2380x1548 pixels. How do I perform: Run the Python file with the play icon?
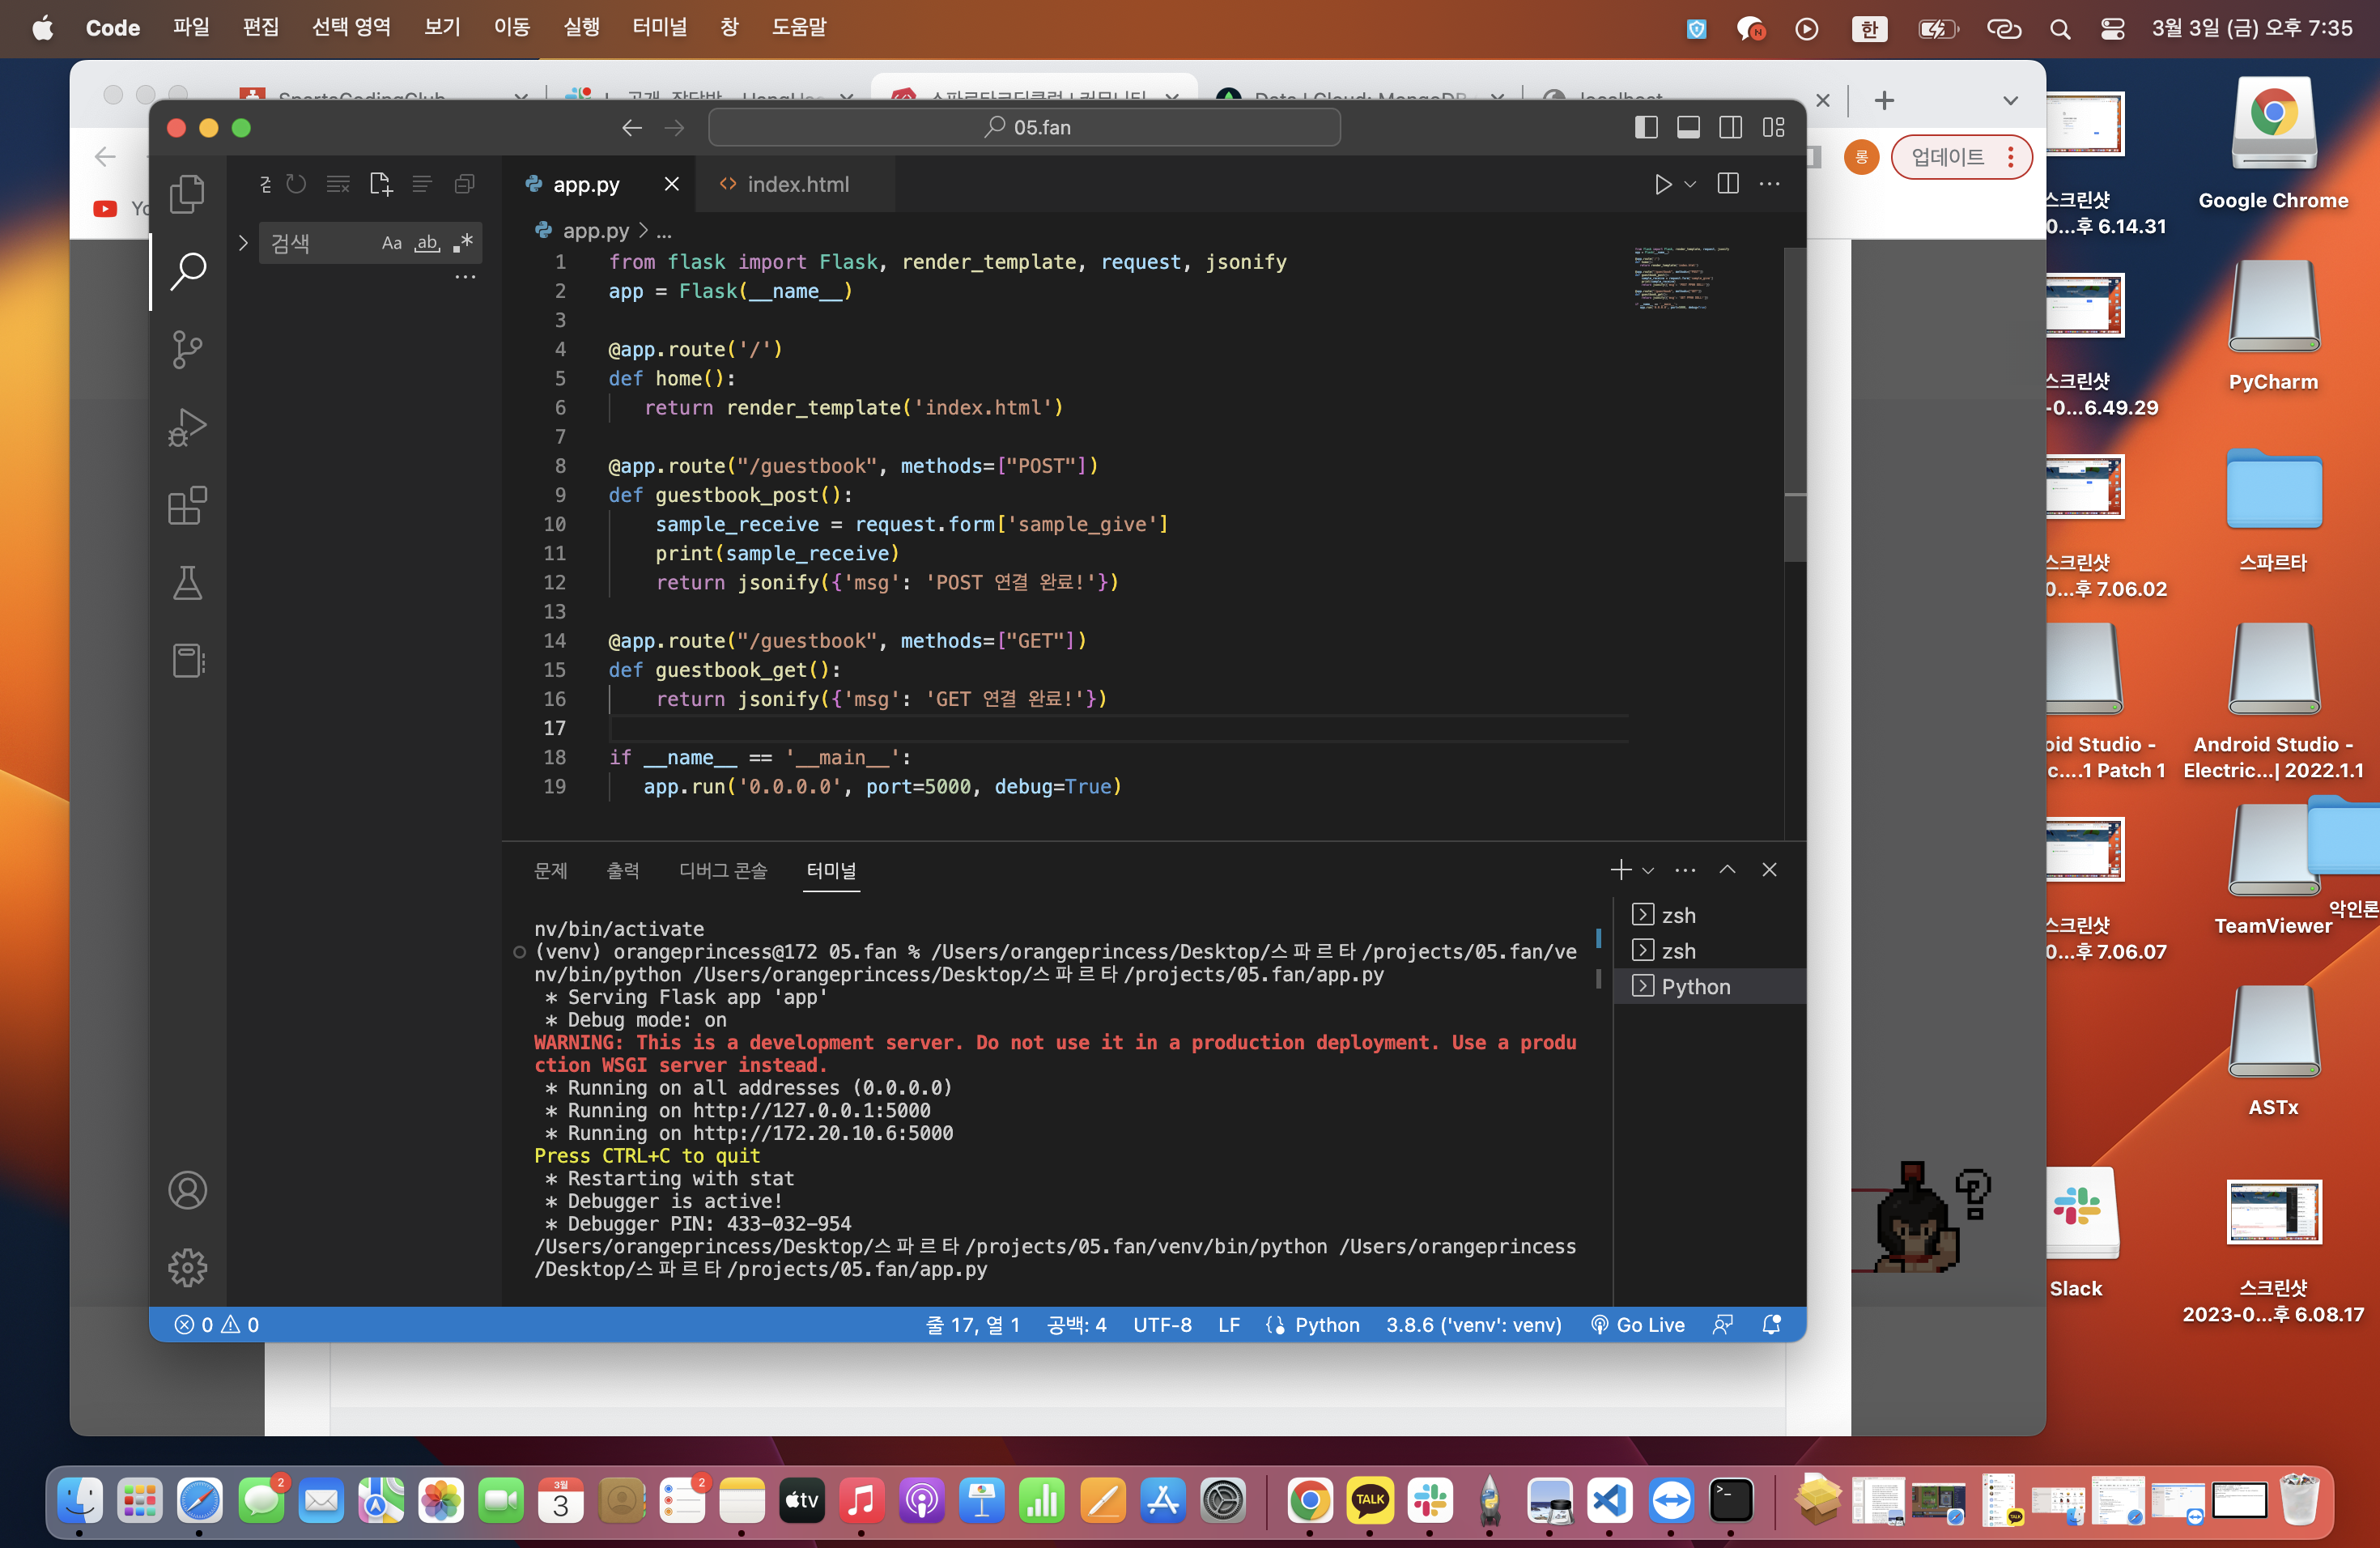coord(1662,184)
